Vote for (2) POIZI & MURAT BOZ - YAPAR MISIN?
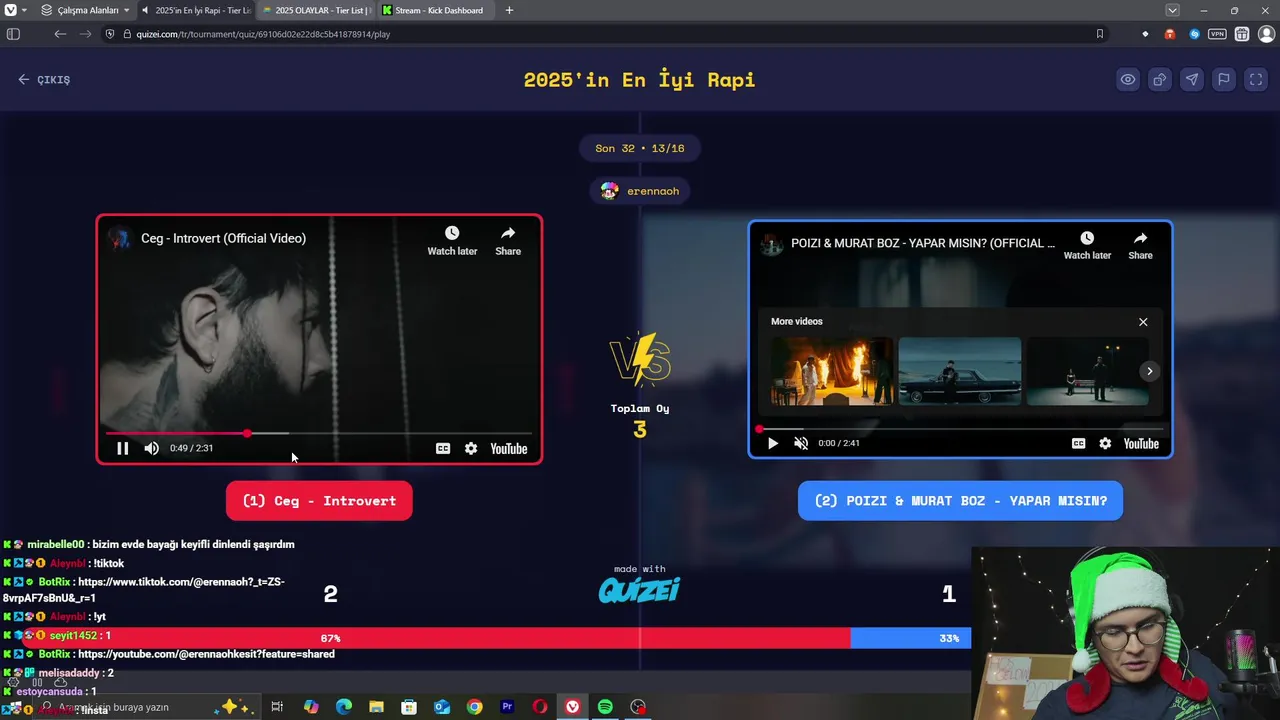The image size is (1280, 720). [960, 501]
